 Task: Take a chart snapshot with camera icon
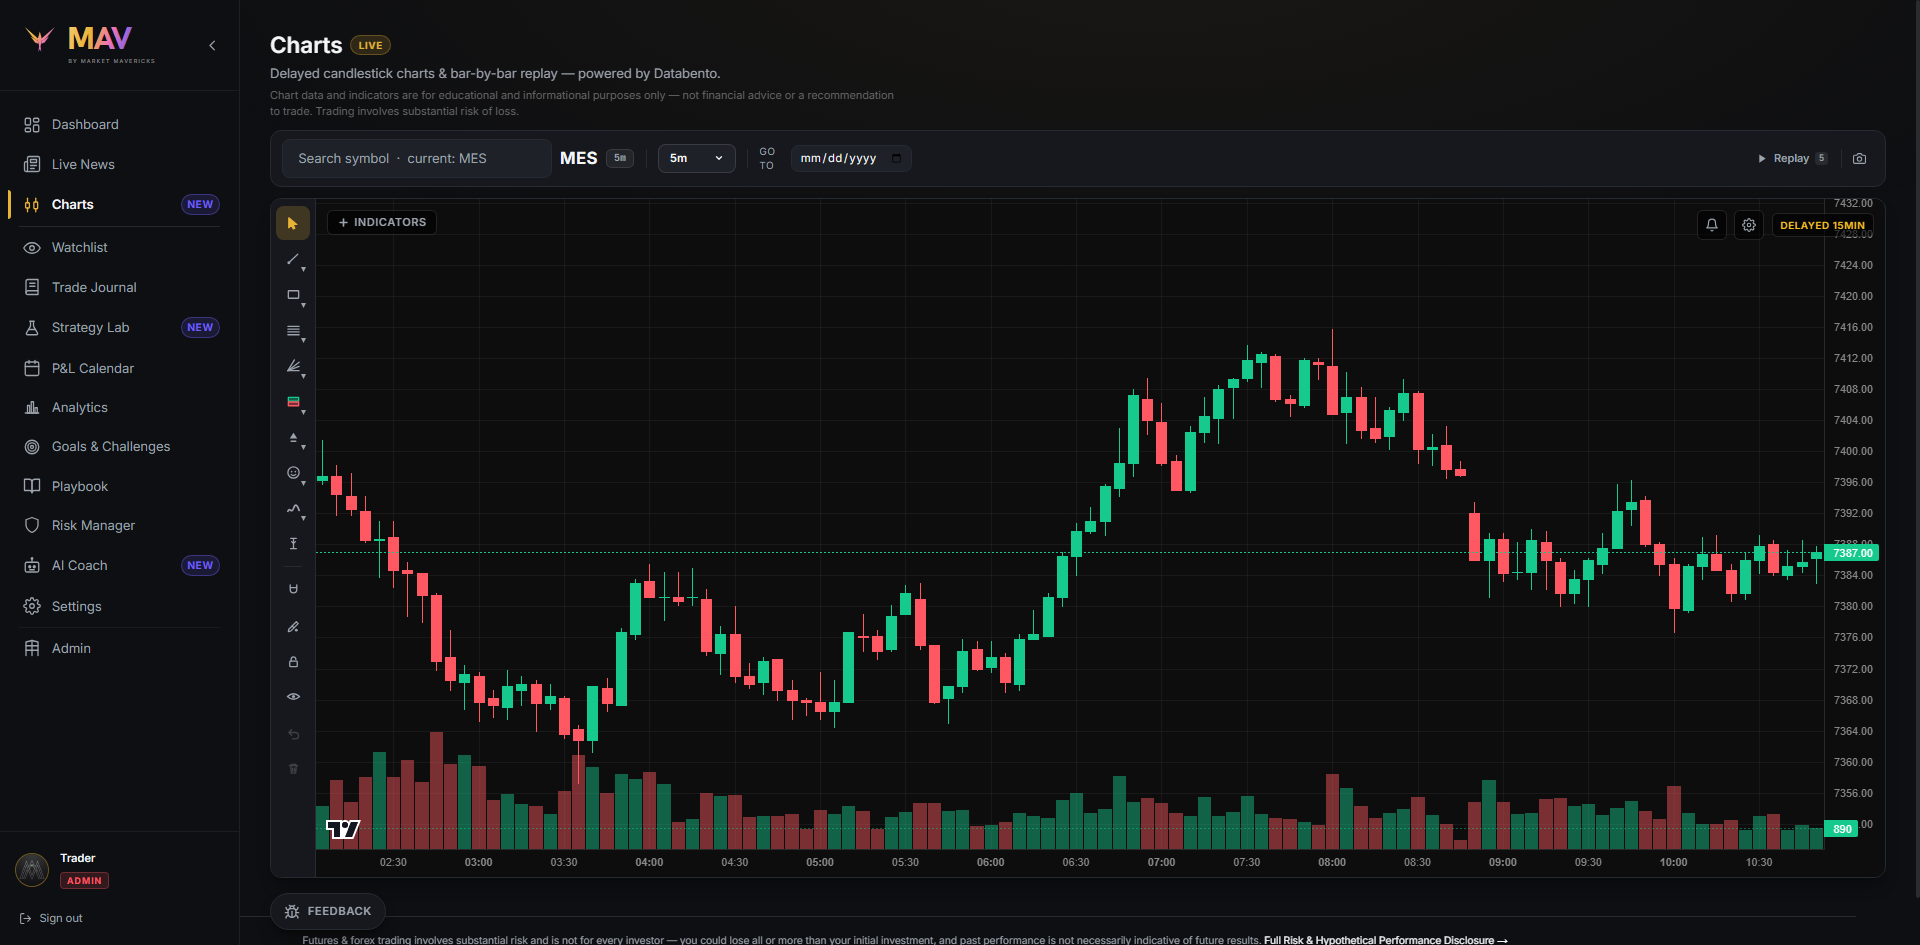pyautogui.click(x=1859, y=159)
